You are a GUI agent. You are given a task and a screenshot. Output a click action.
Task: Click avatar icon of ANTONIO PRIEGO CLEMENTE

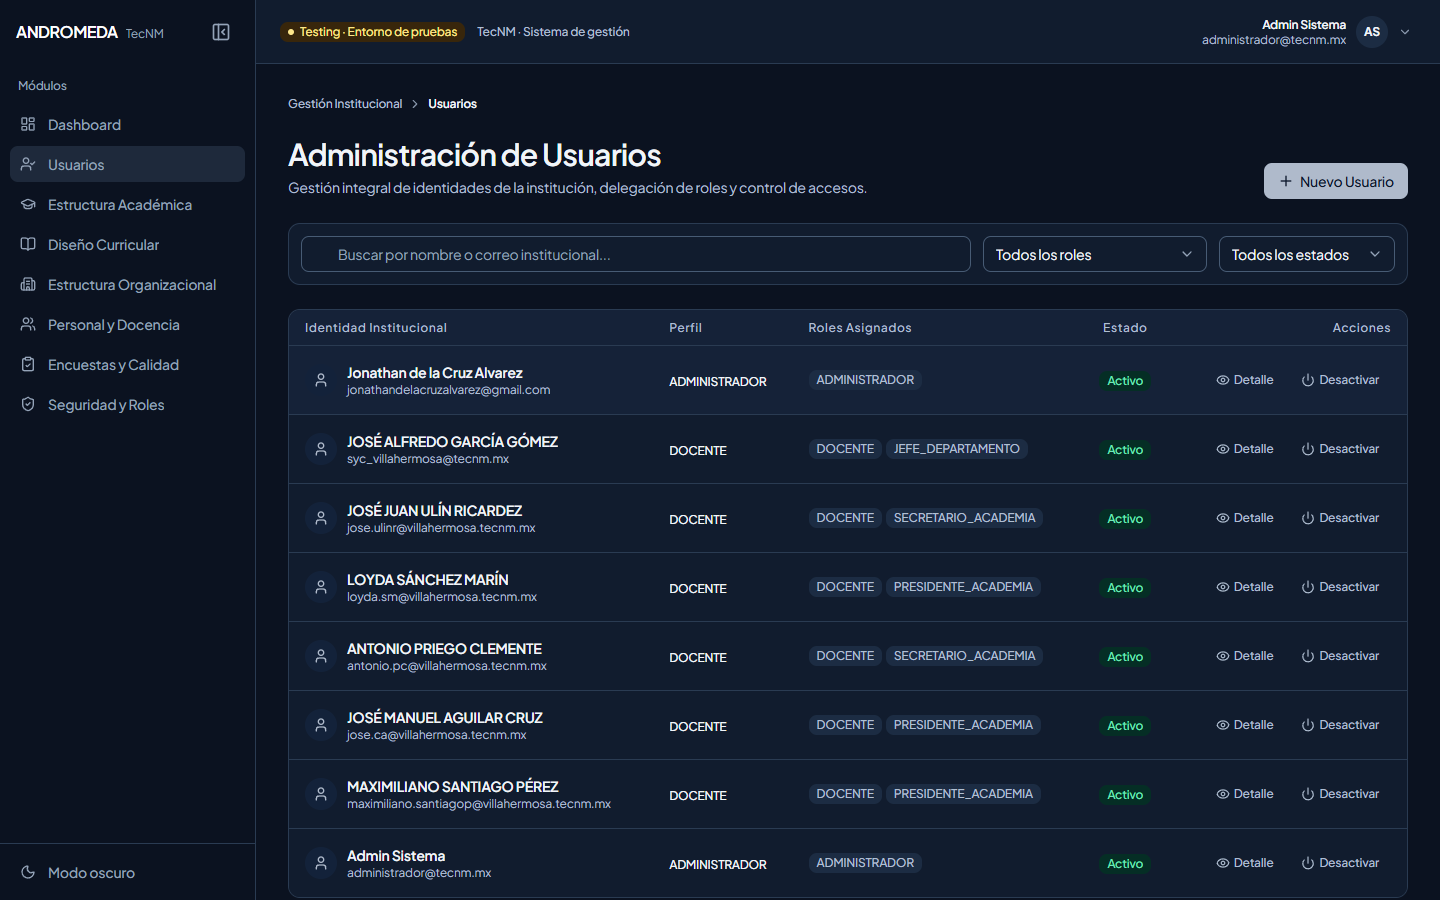pyautogui.click(x=321, y=656)
